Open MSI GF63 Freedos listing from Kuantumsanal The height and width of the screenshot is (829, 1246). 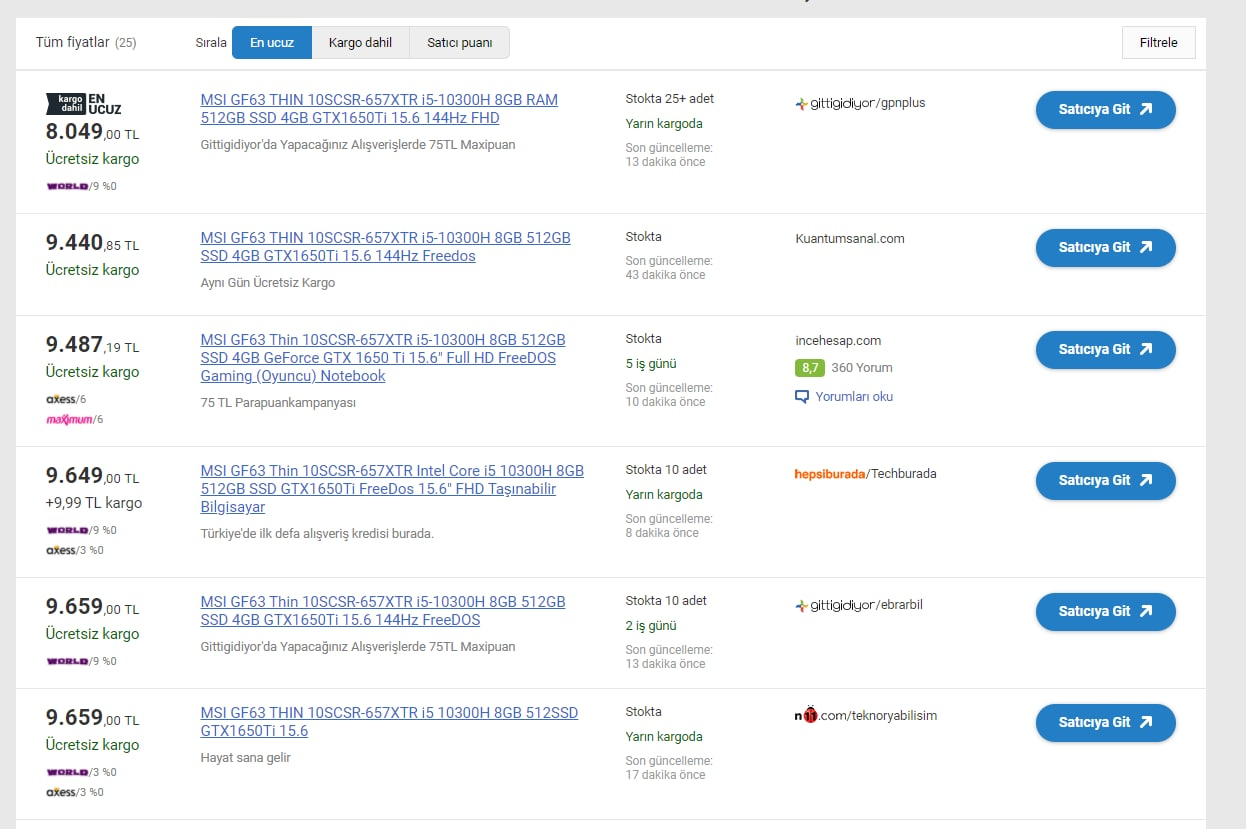(x=385, y=247)
